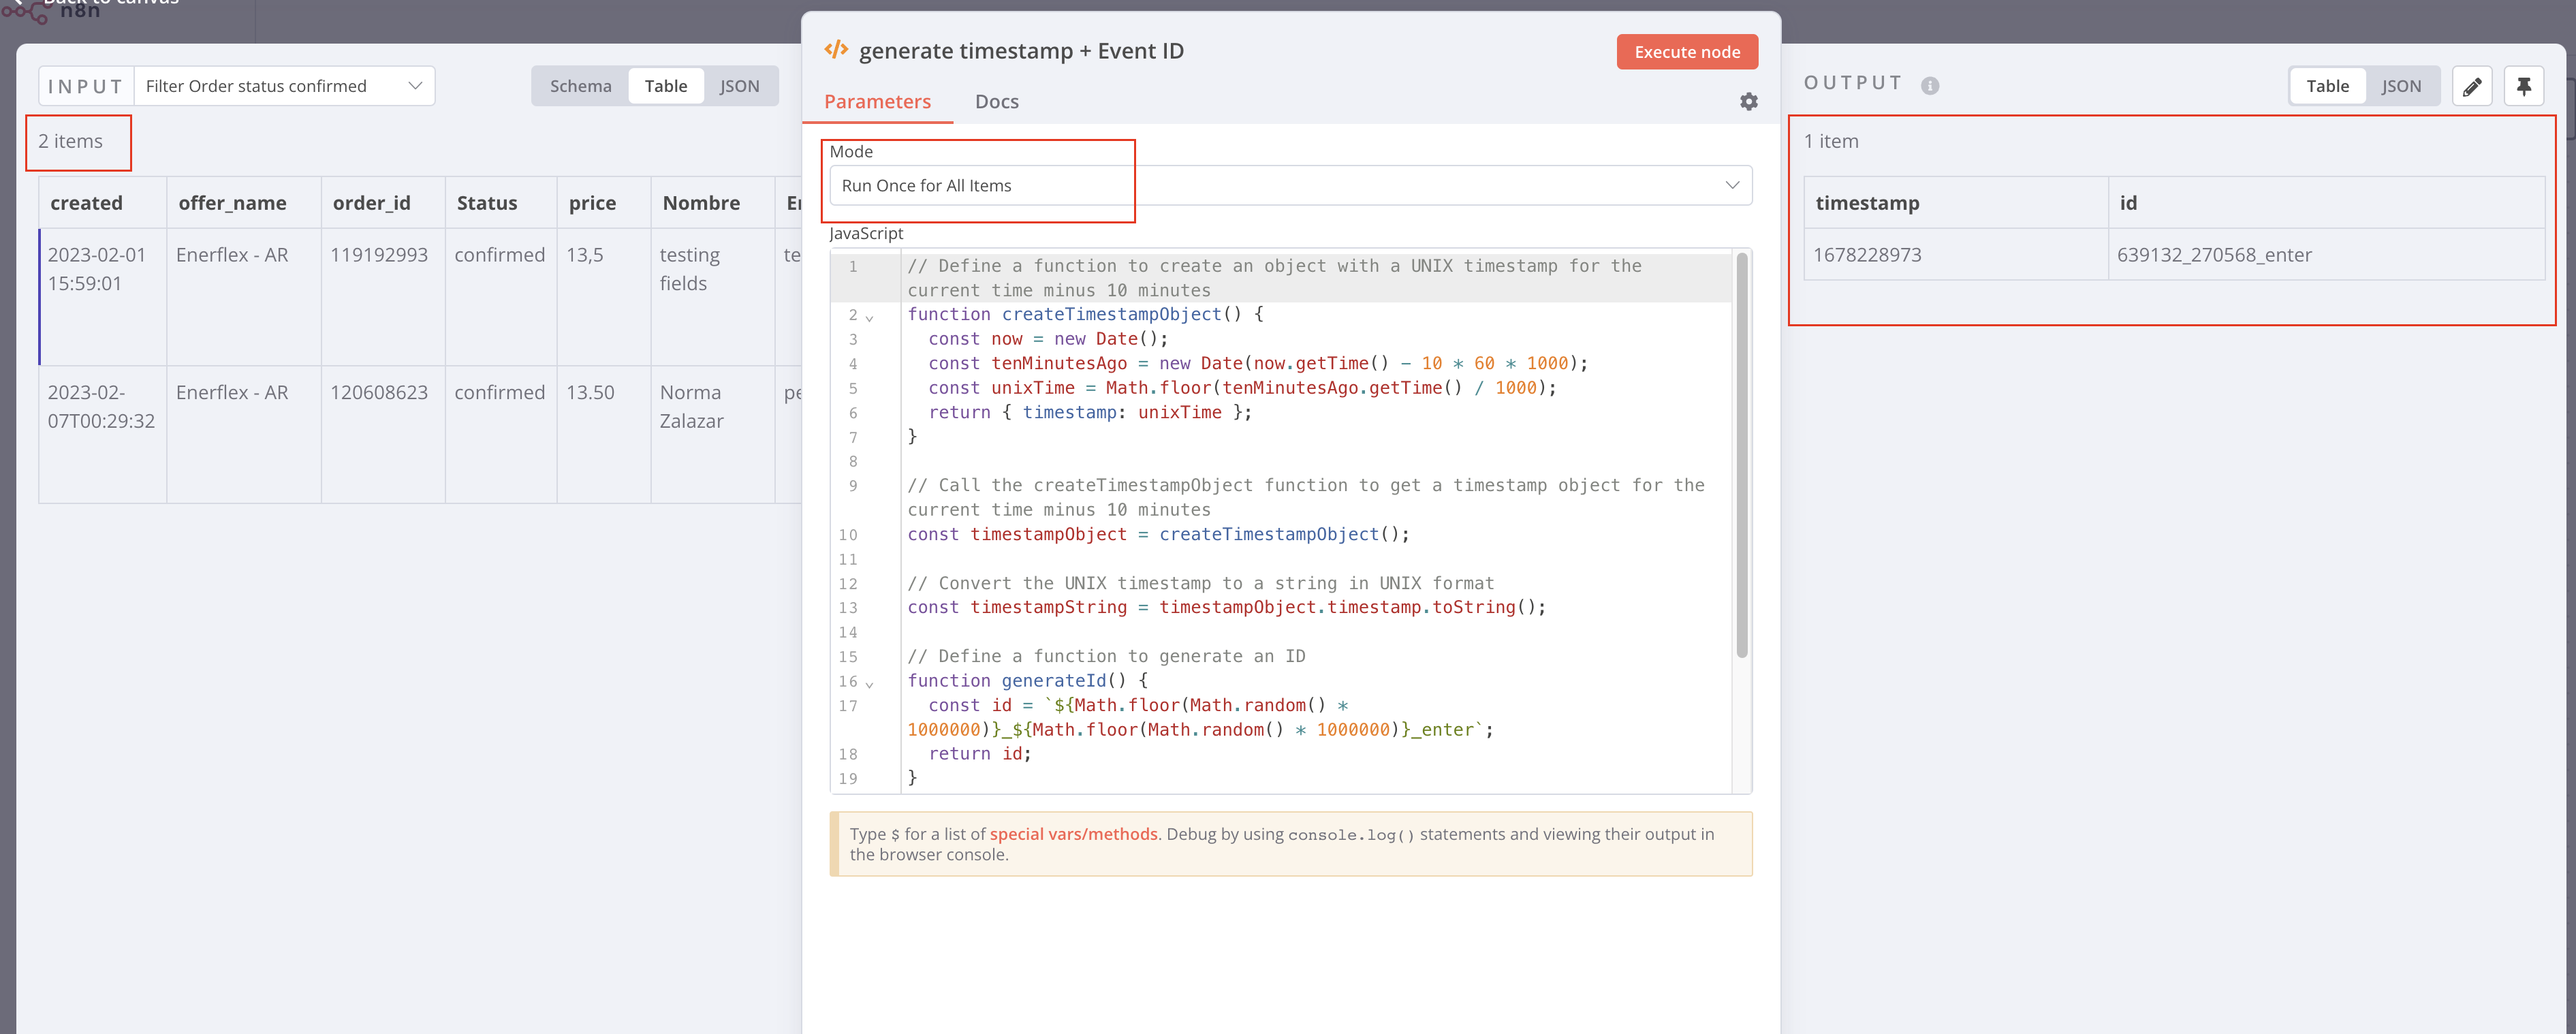Select the Parameters tab

coord(877,102)
